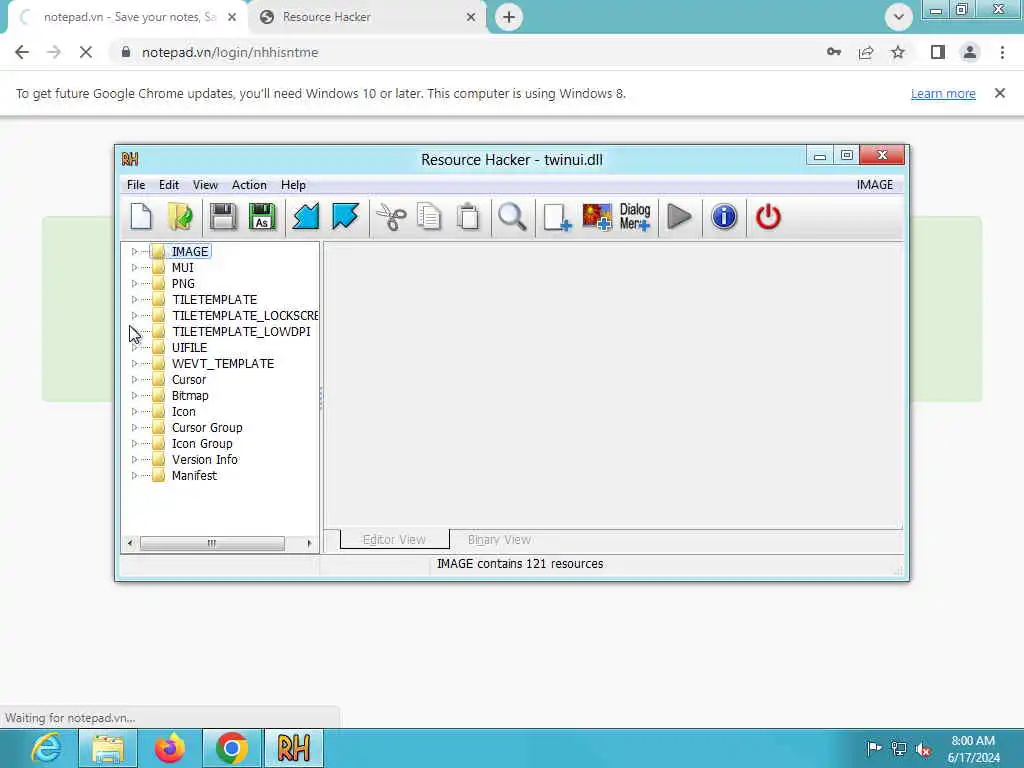Import resource with blue down-arrow icon
This screenshot has width=1024, height=768.
pyautogui.click(x=306, y=217)
